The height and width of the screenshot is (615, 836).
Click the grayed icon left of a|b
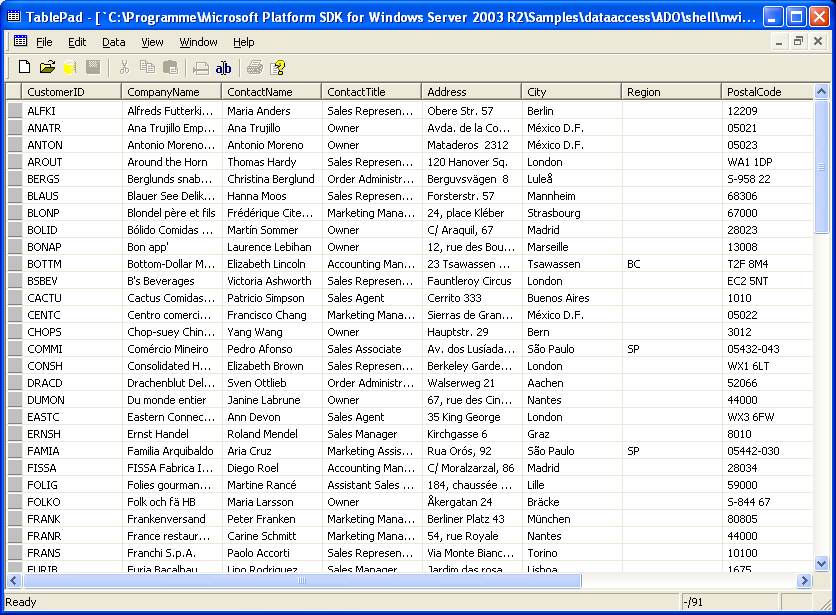201,68
